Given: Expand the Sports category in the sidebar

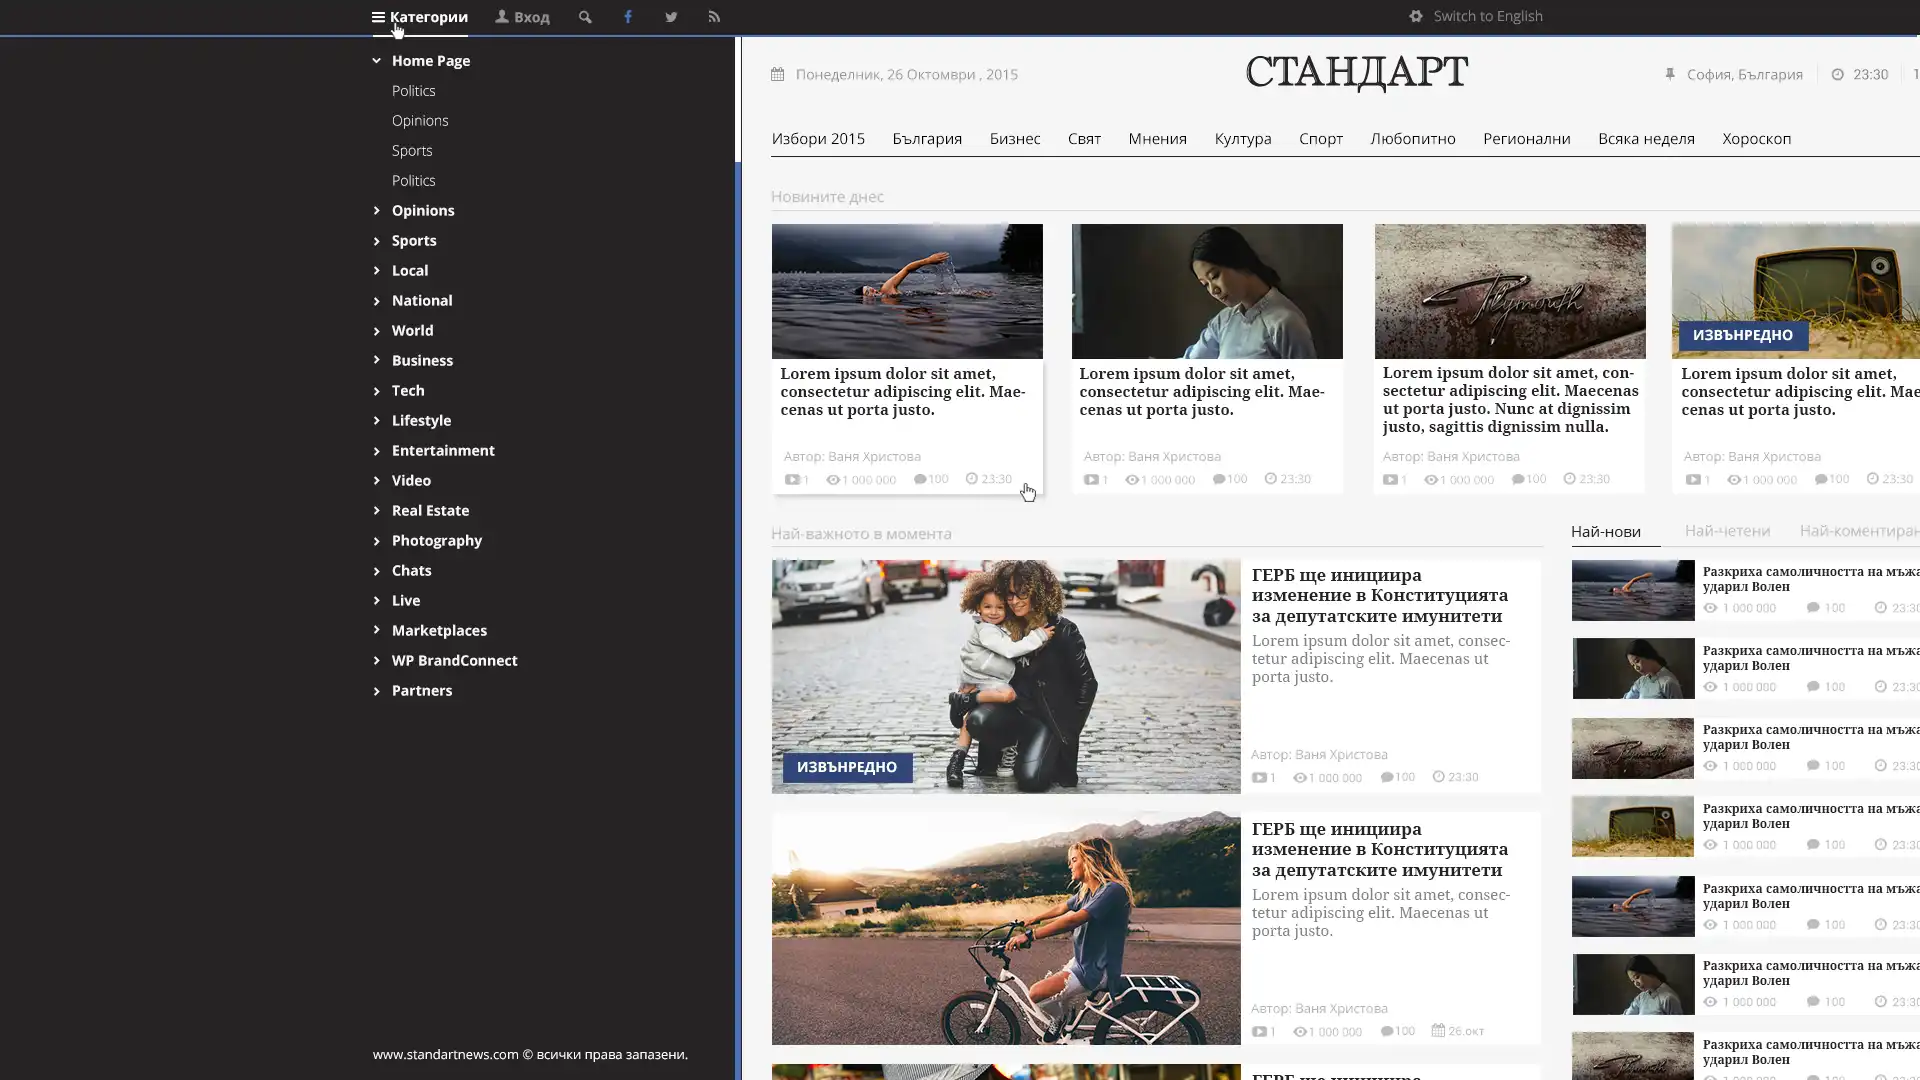Looking at the screenshot, I should pos(414,240).
